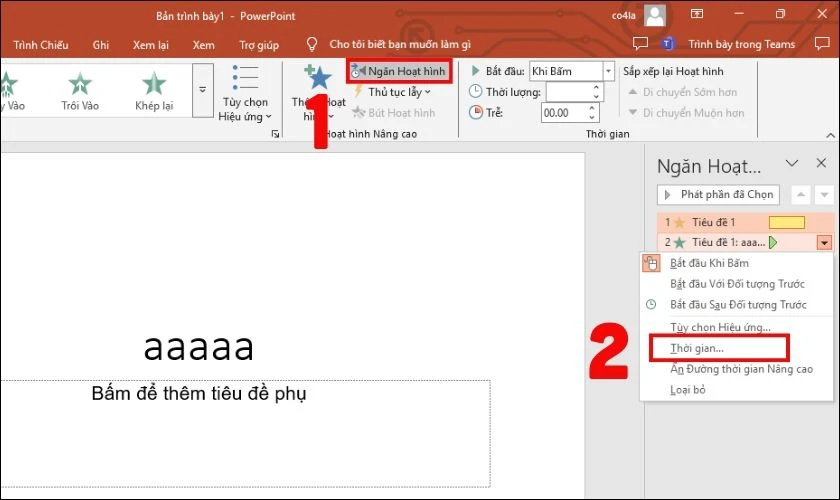840x500 pixels.
Task: Toggle the Ngăn Hoạt hình pane button
Action: [x=399, y=71]
